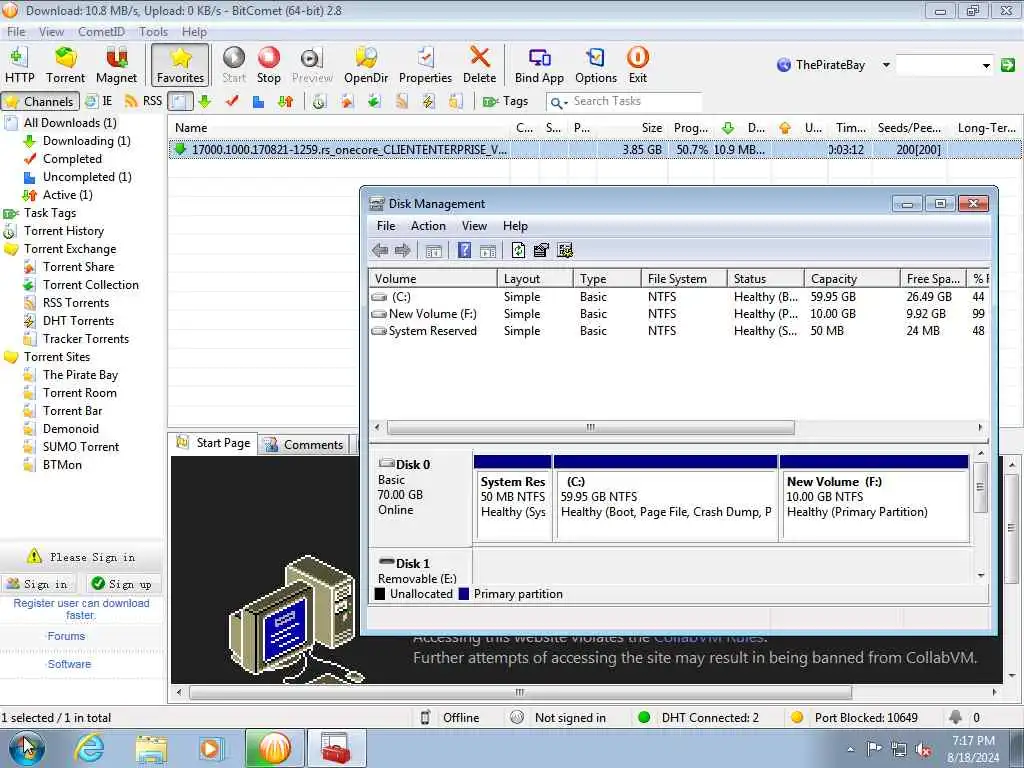Viewport: 1024px width, 768px height.
Task: Open the File menu in BitComet
Action: click(x=16, y=31)
